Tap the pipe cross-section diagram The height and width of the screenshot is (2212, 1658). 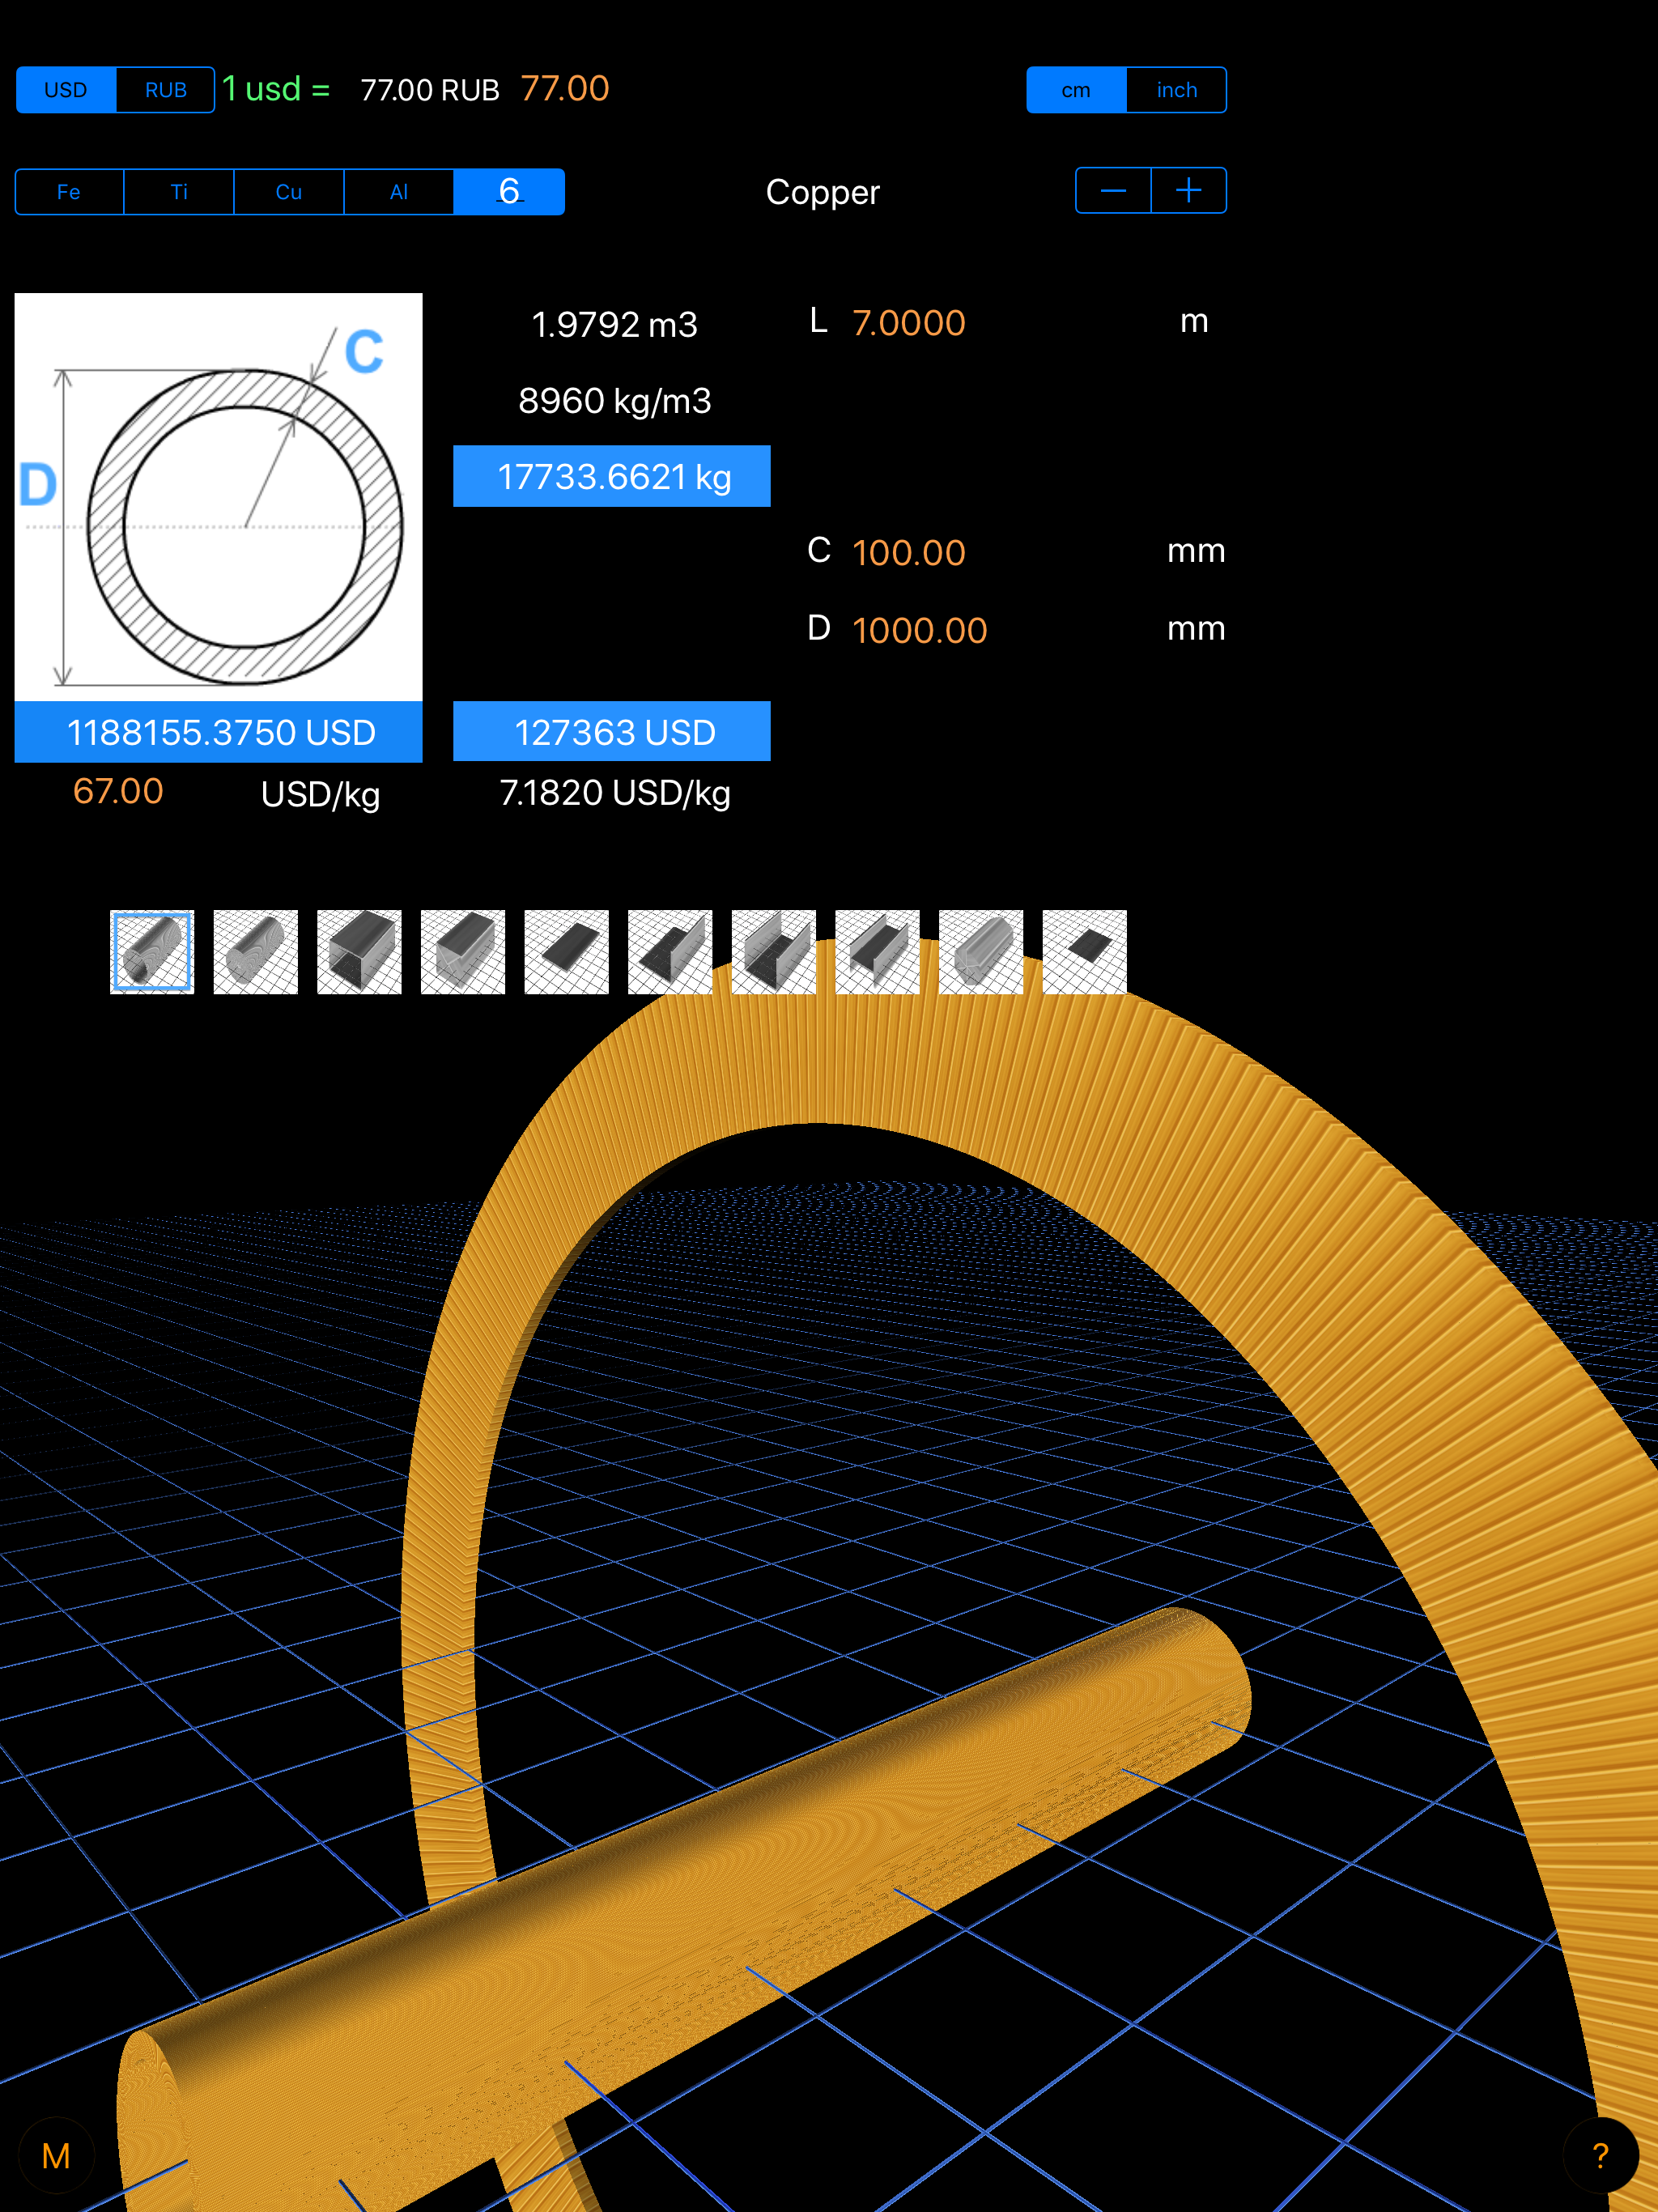pos(219,497)
